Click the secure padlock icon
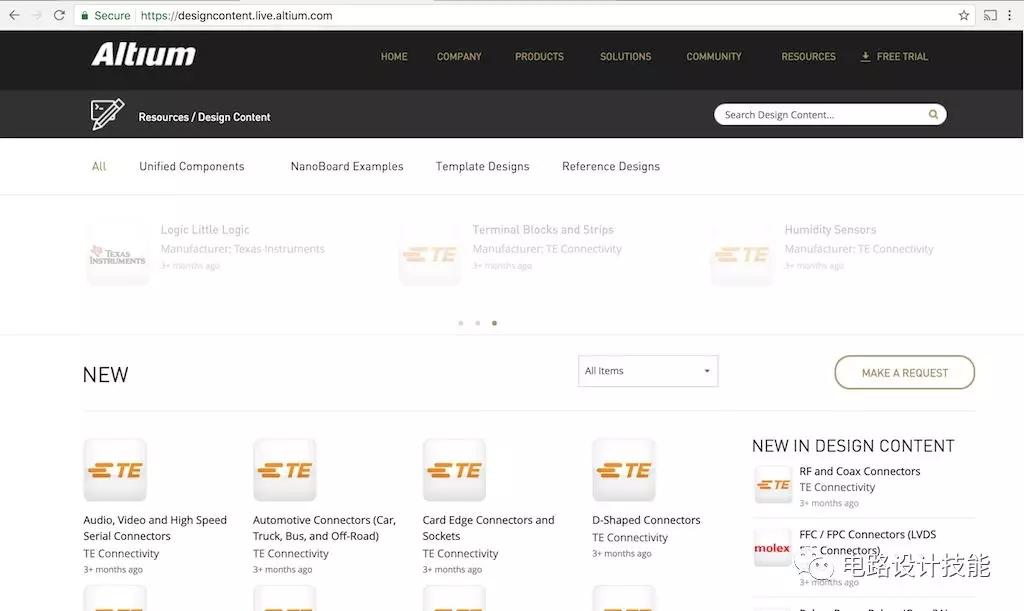This screenshot has height=611, width=1024. (84, 15)
